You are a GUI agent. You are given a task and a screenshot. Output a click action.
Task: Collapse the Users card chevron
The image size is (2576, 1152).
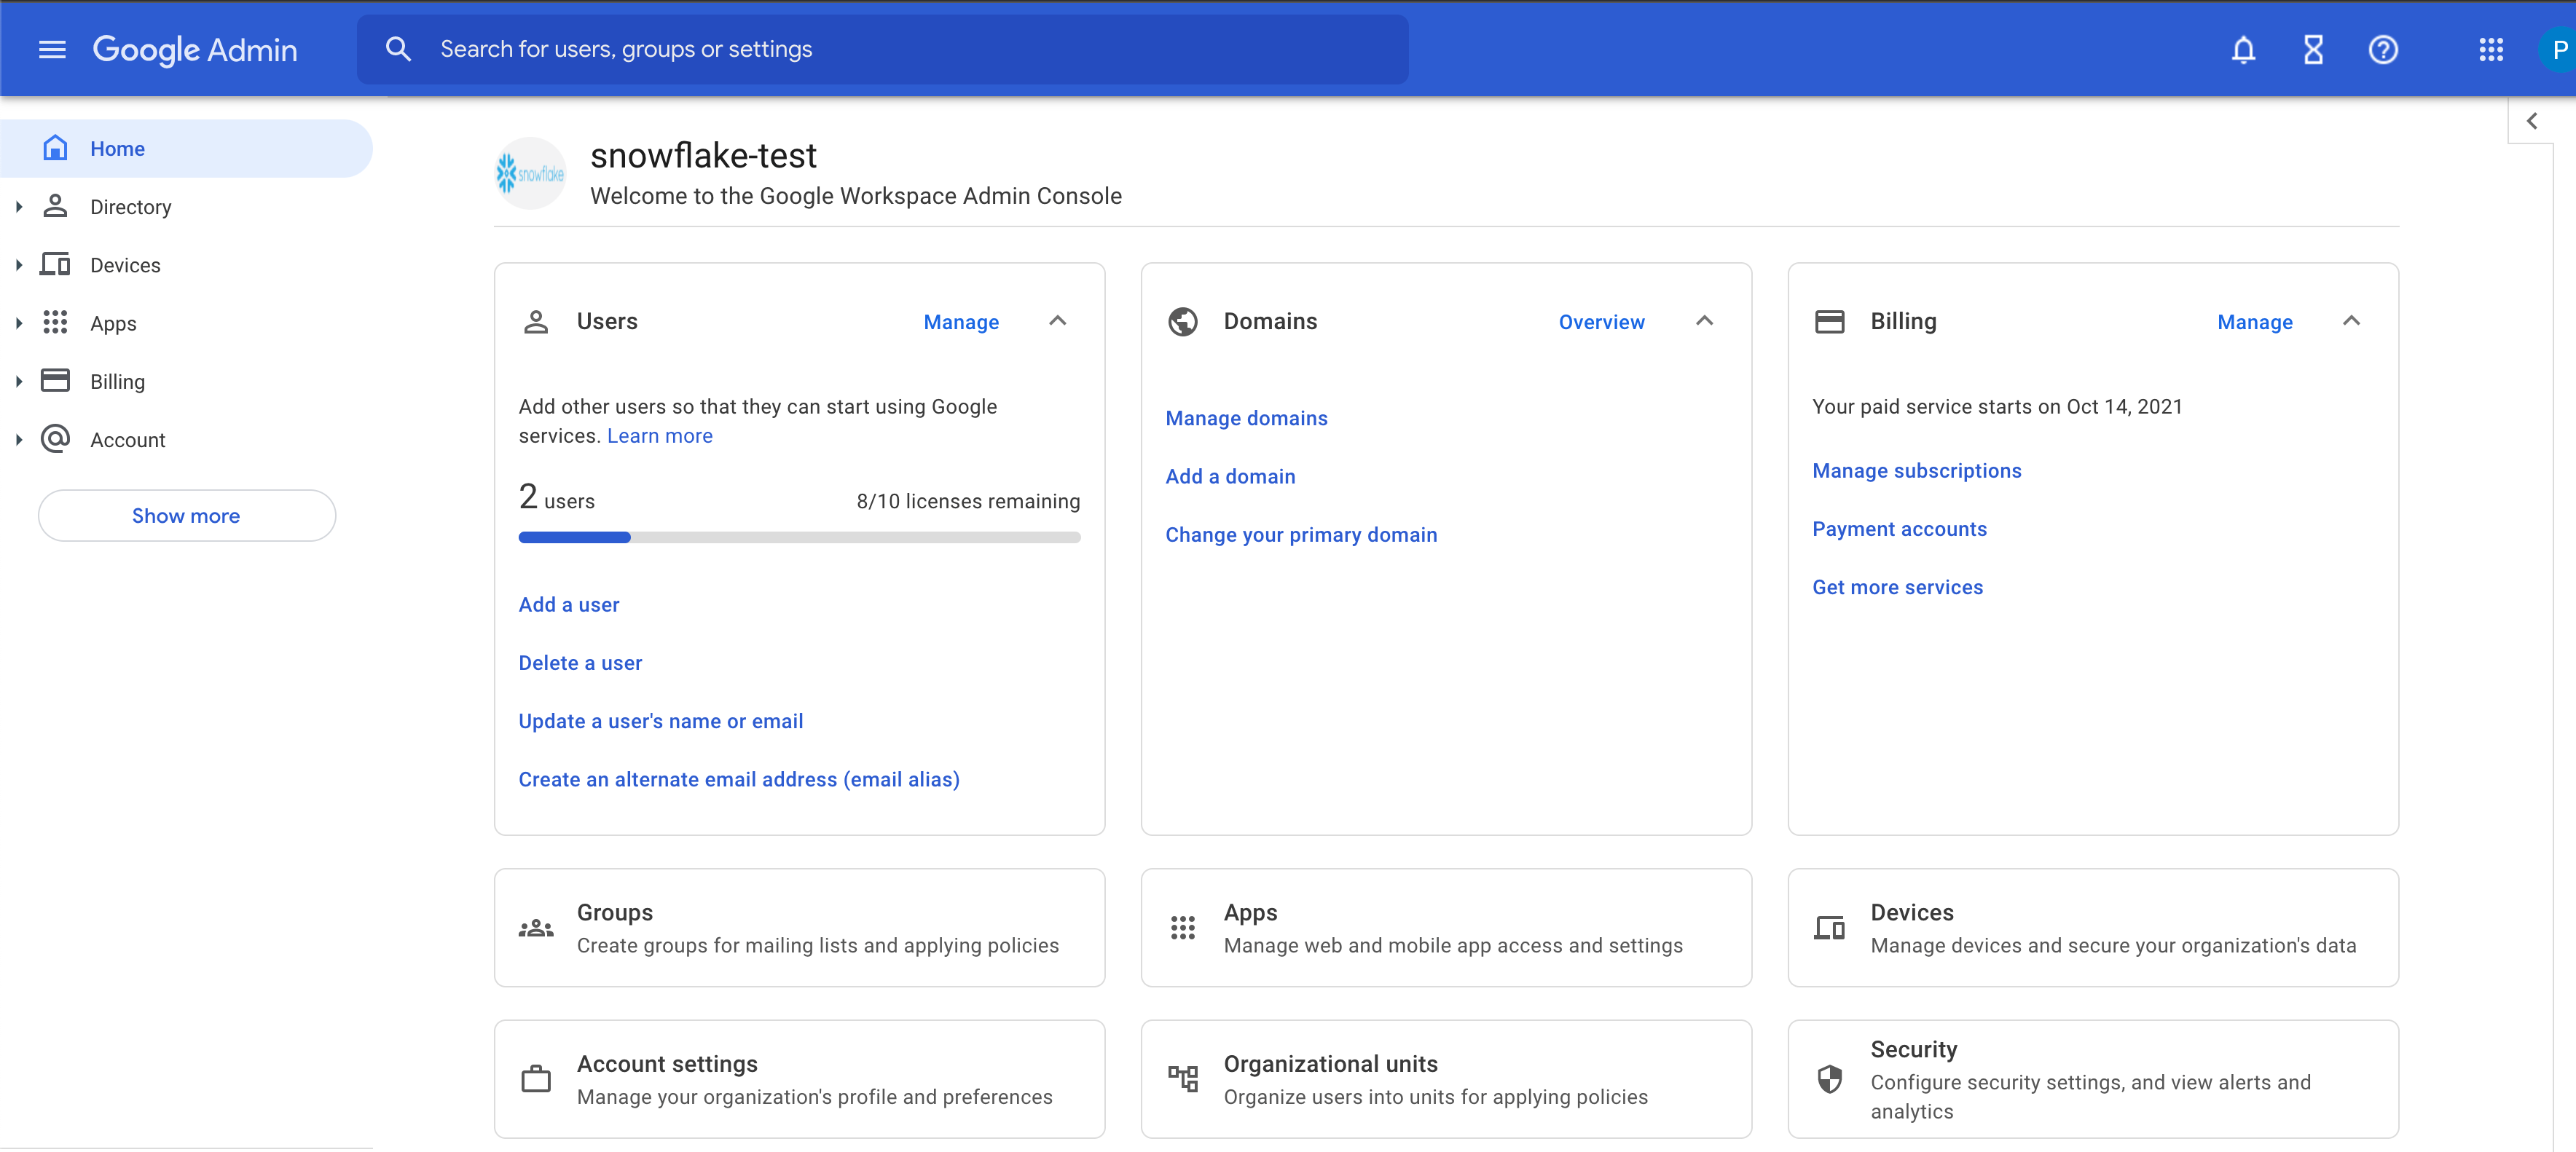point(1058,321)
